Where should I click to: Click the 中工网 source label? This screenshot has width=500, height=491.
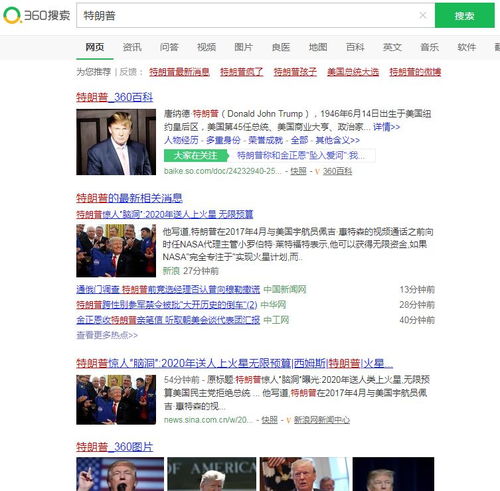[x=276, y=320]
